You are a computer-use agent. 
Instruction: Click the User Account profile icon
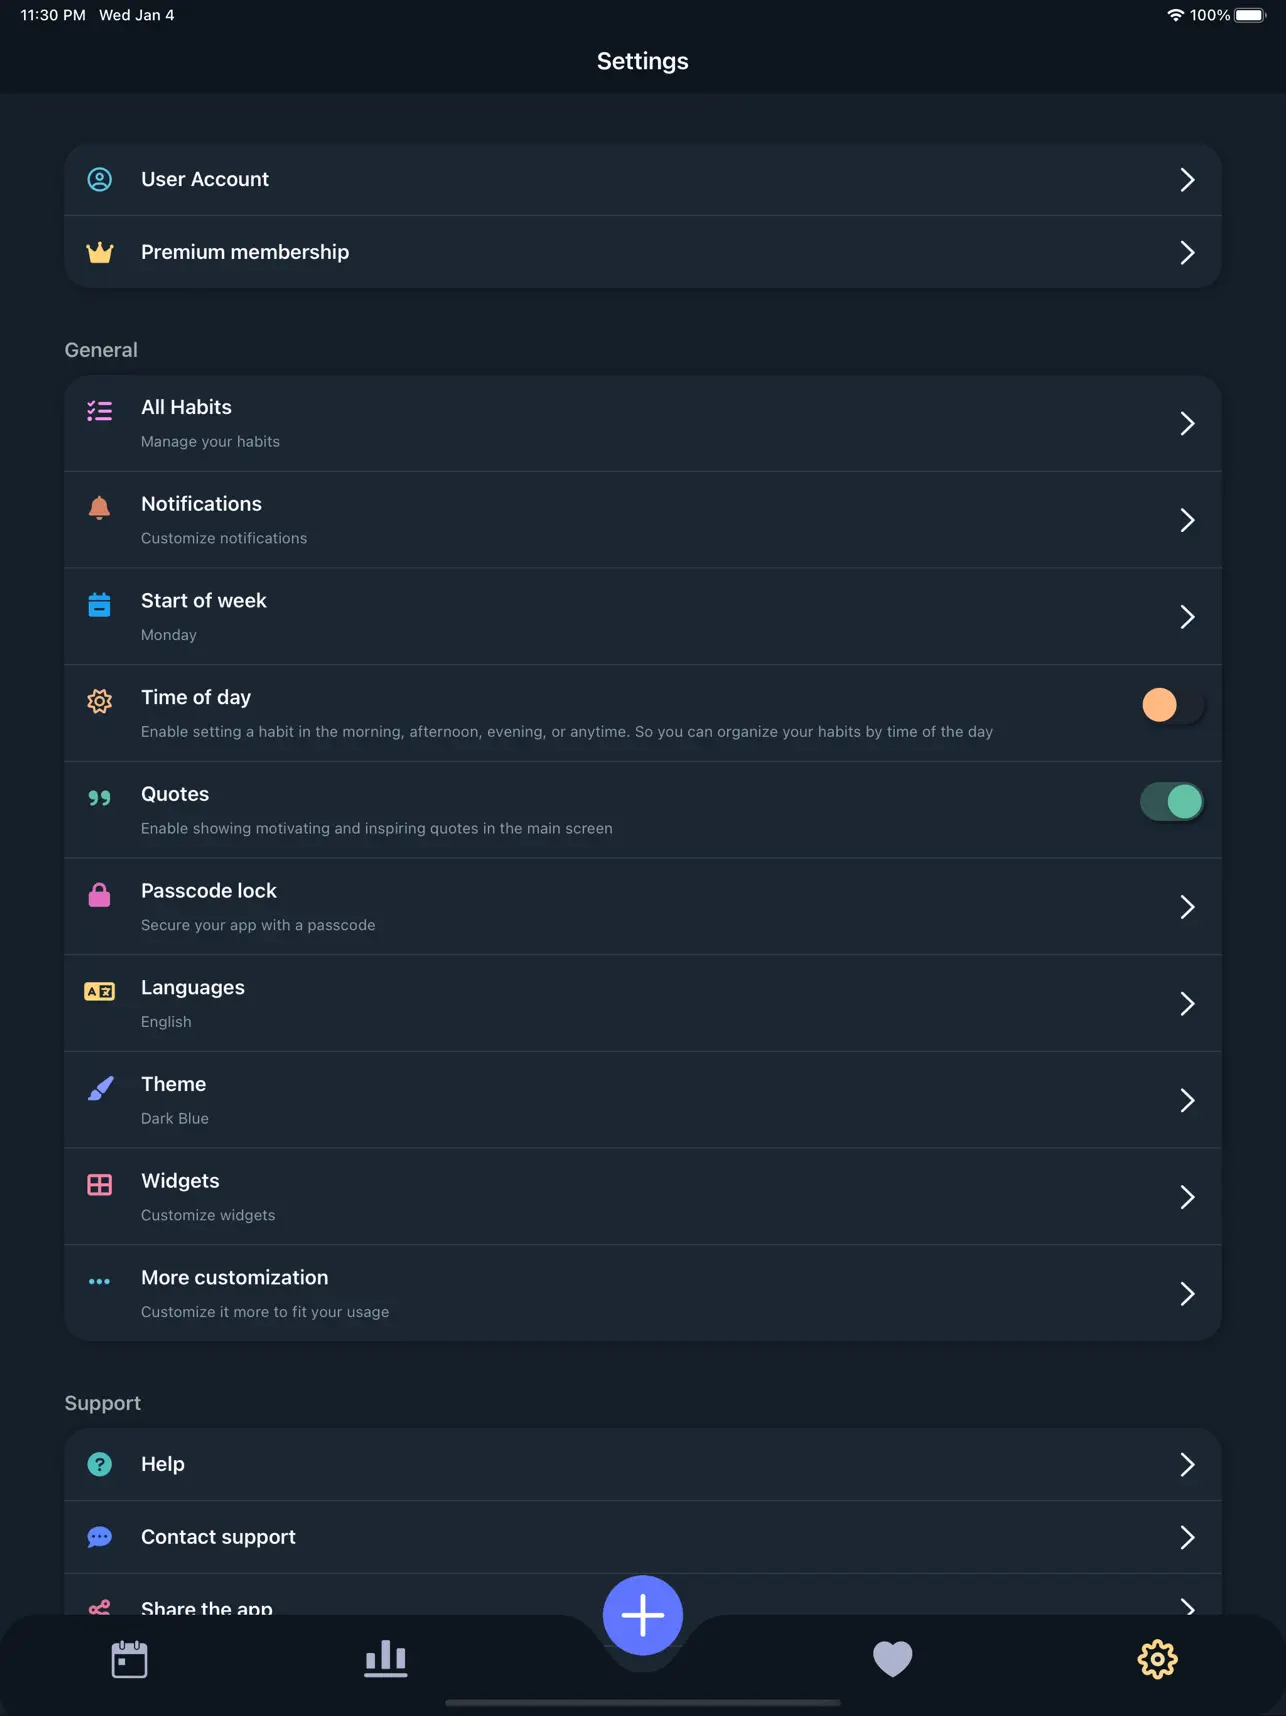coord(100,179)
